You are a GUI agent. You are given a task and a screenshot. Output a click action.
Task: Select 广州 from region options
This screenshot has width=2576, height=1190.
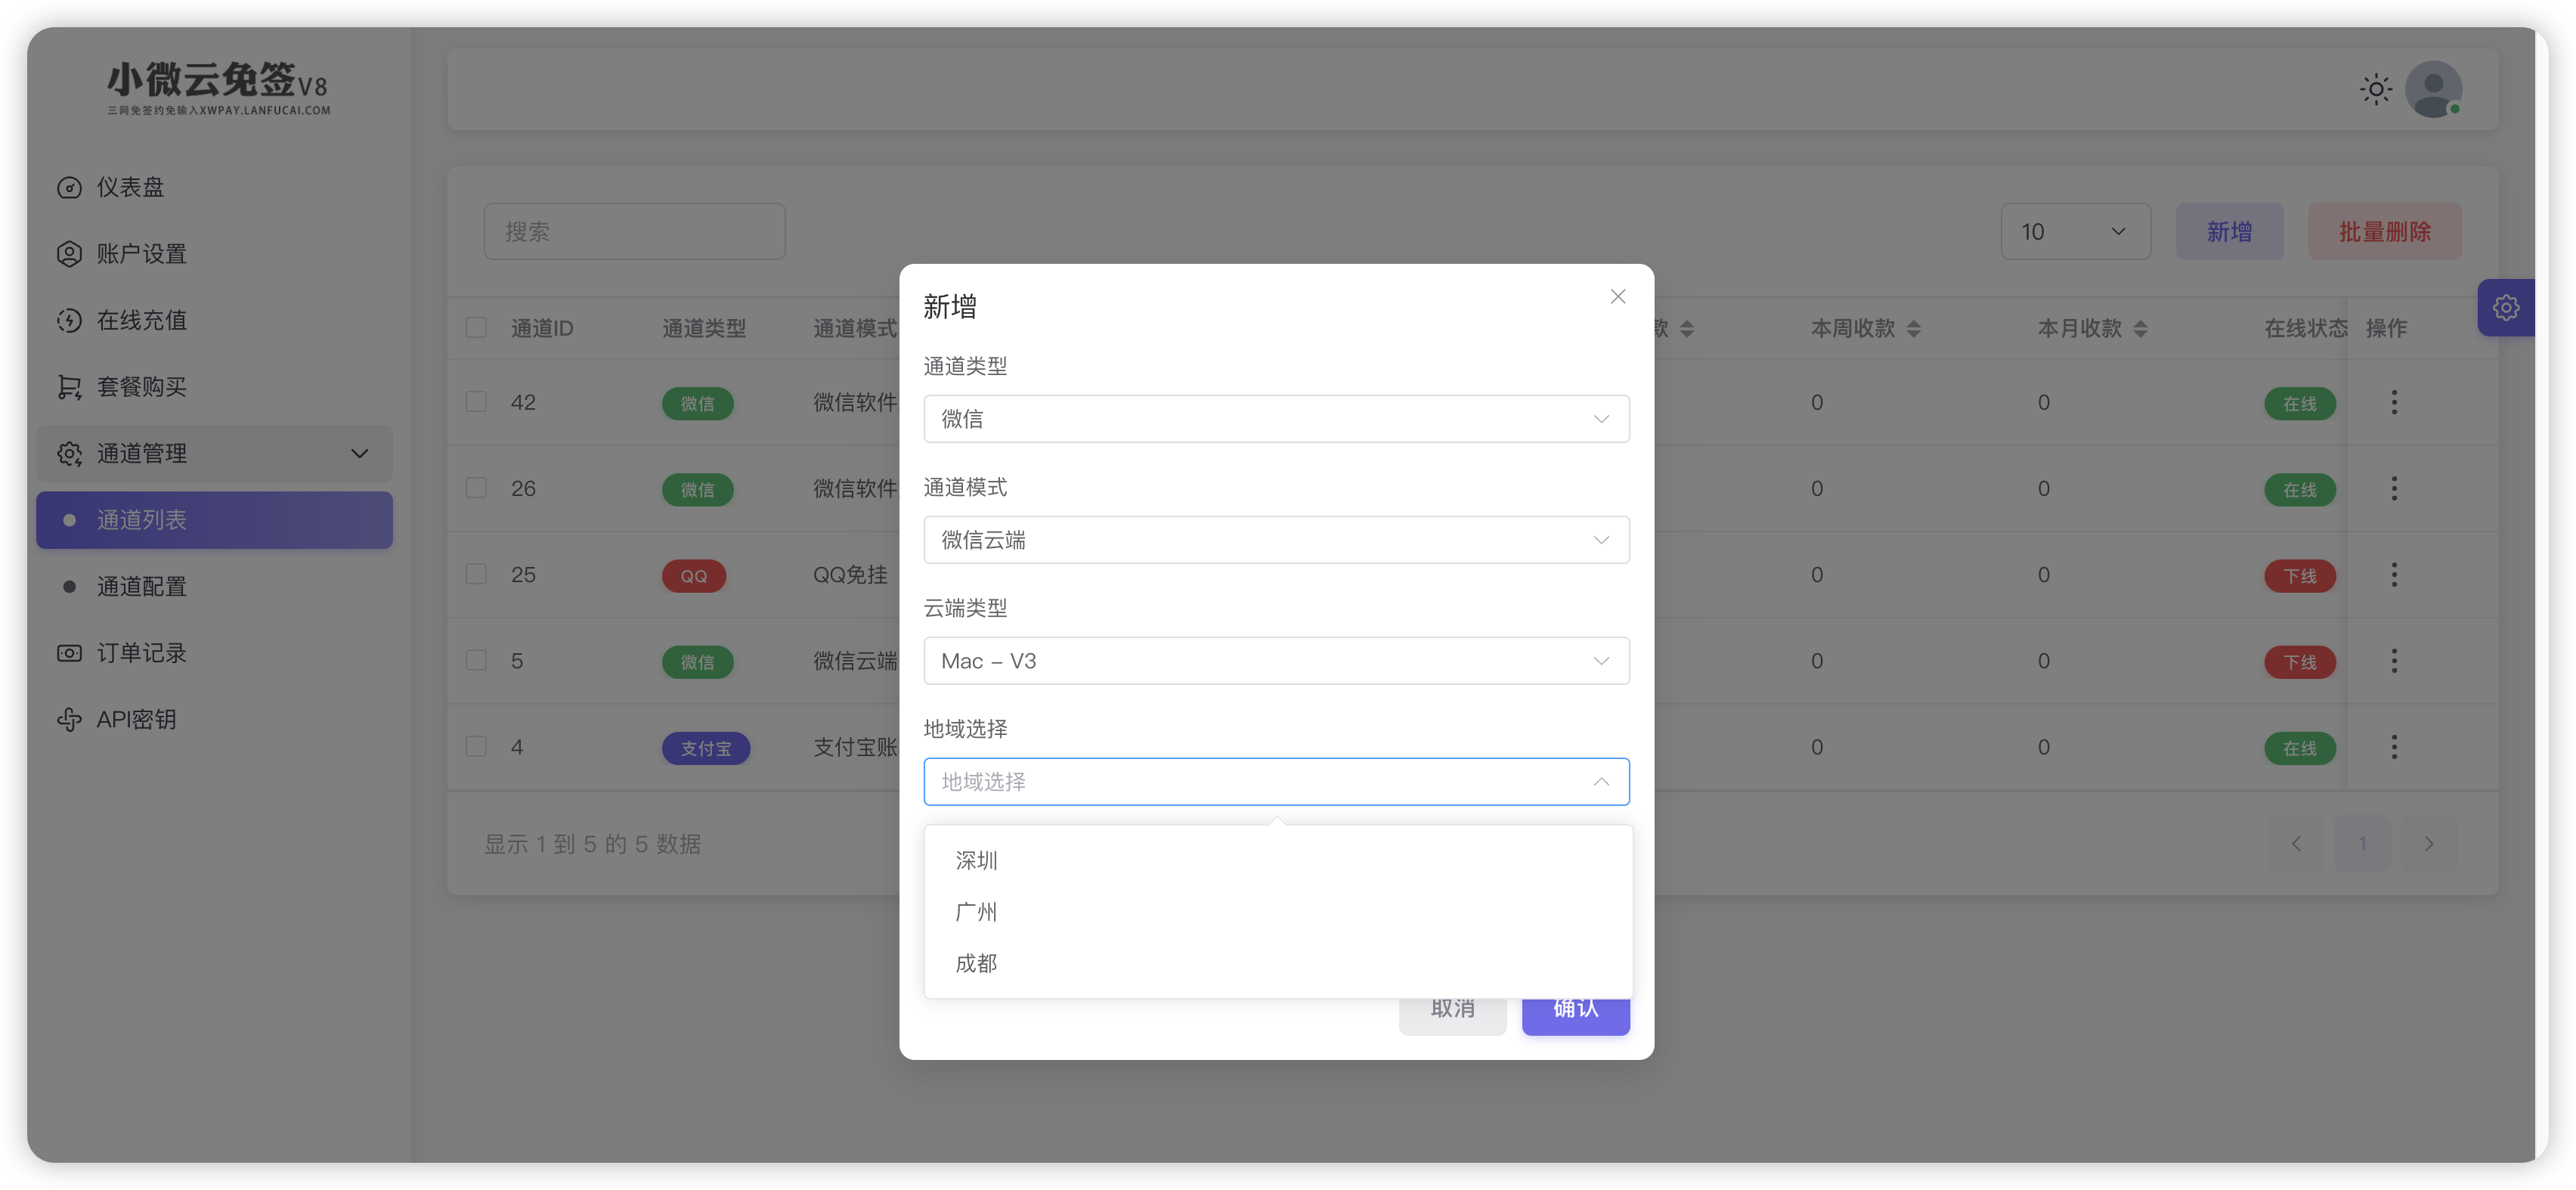point(1278,911)
